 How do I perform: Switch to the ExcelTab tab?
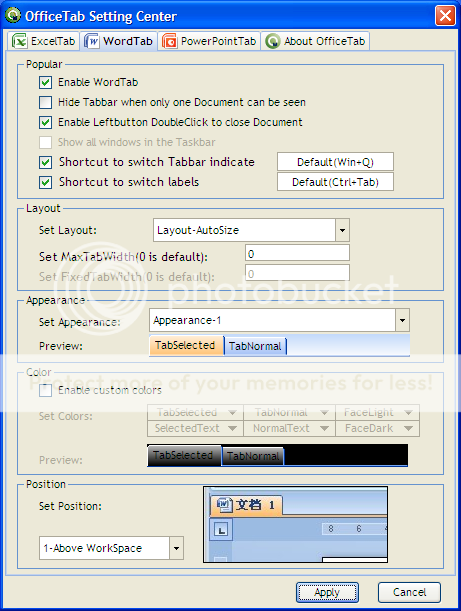click(44, 41)
